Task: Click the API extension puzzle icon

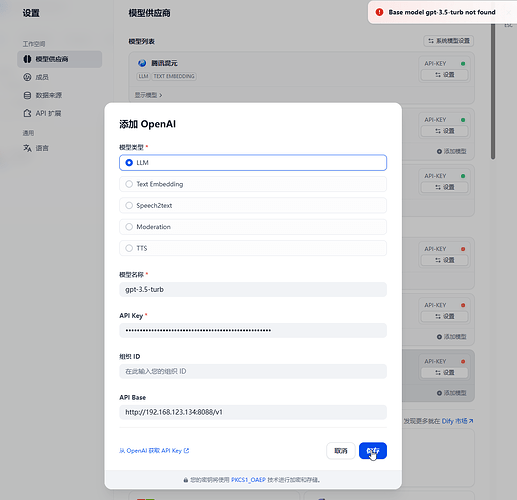Action: 27,113
